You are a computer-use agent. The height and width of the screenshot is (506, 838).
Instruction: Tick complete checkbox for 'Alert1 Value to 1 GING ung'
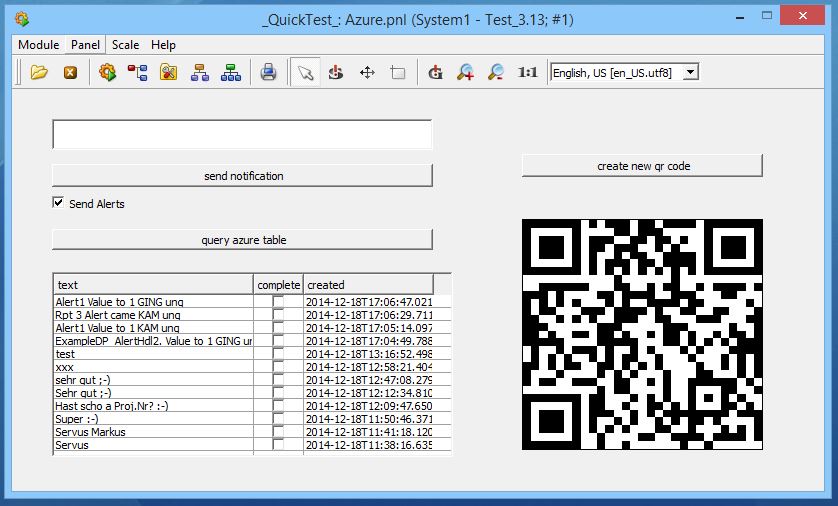point(278,302)
